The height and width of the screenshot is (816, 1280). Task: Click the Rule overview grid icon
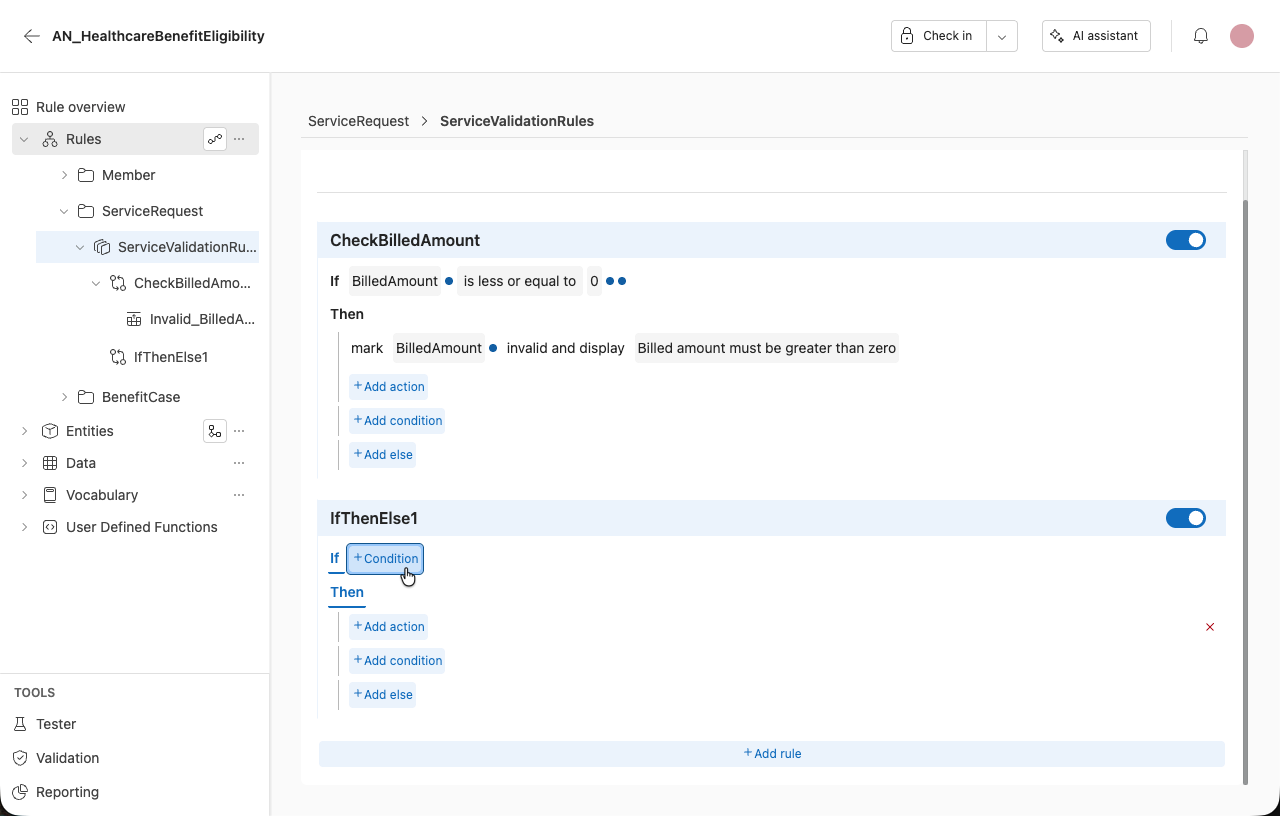(x=20, y=107)
